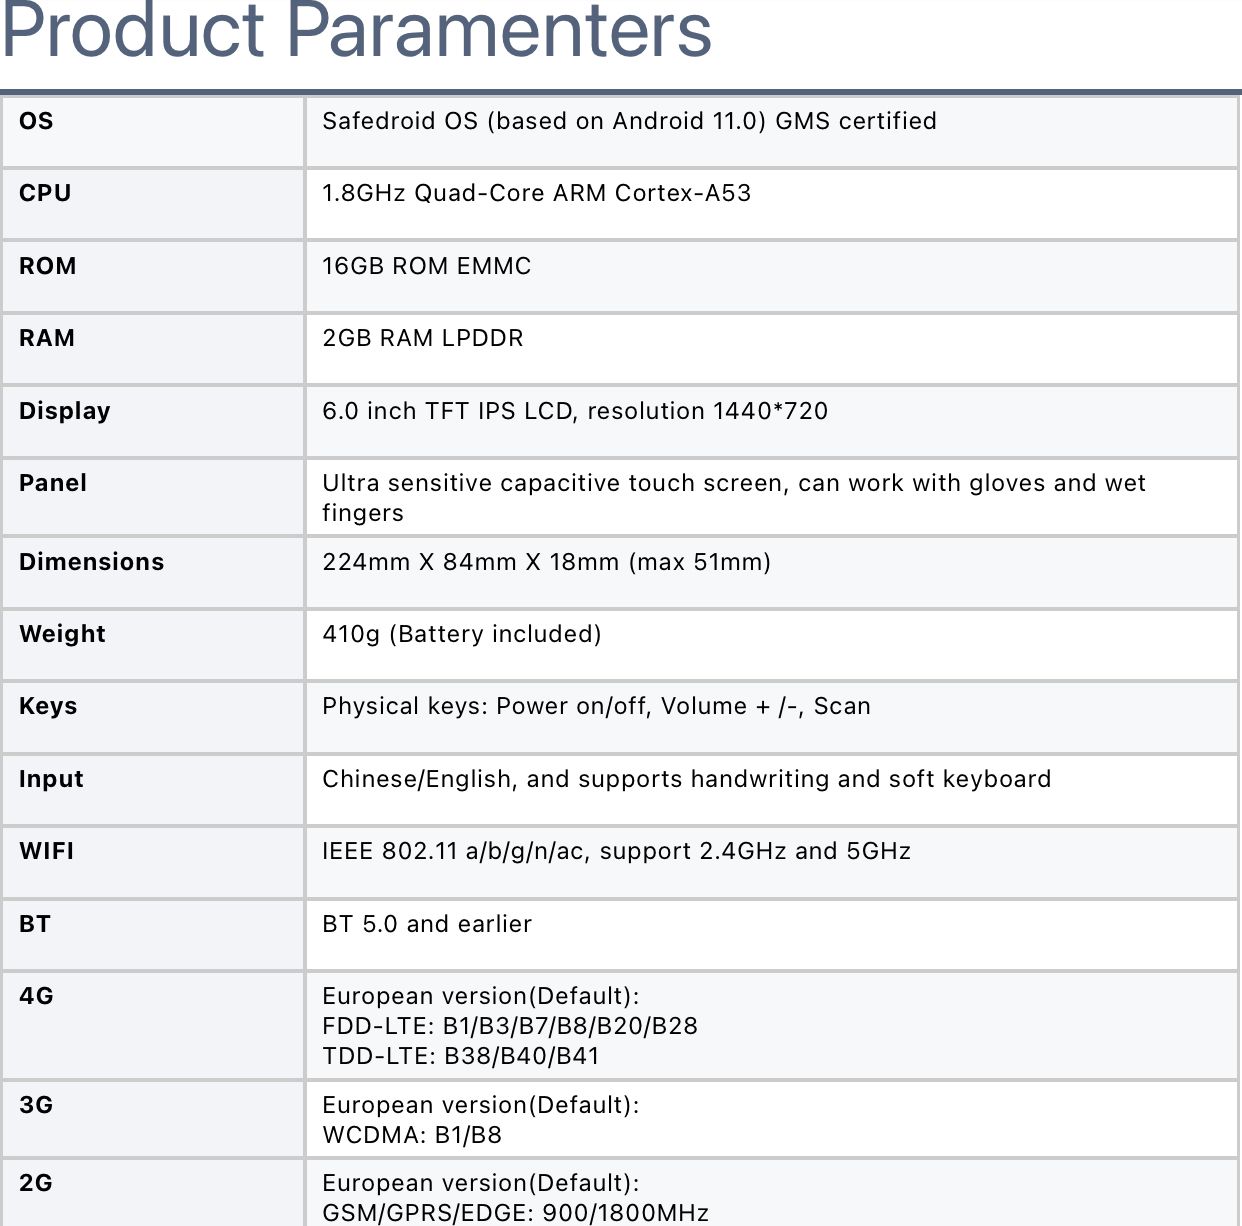
Task: Click the Panel row label
Action: (x=53, y=483)
